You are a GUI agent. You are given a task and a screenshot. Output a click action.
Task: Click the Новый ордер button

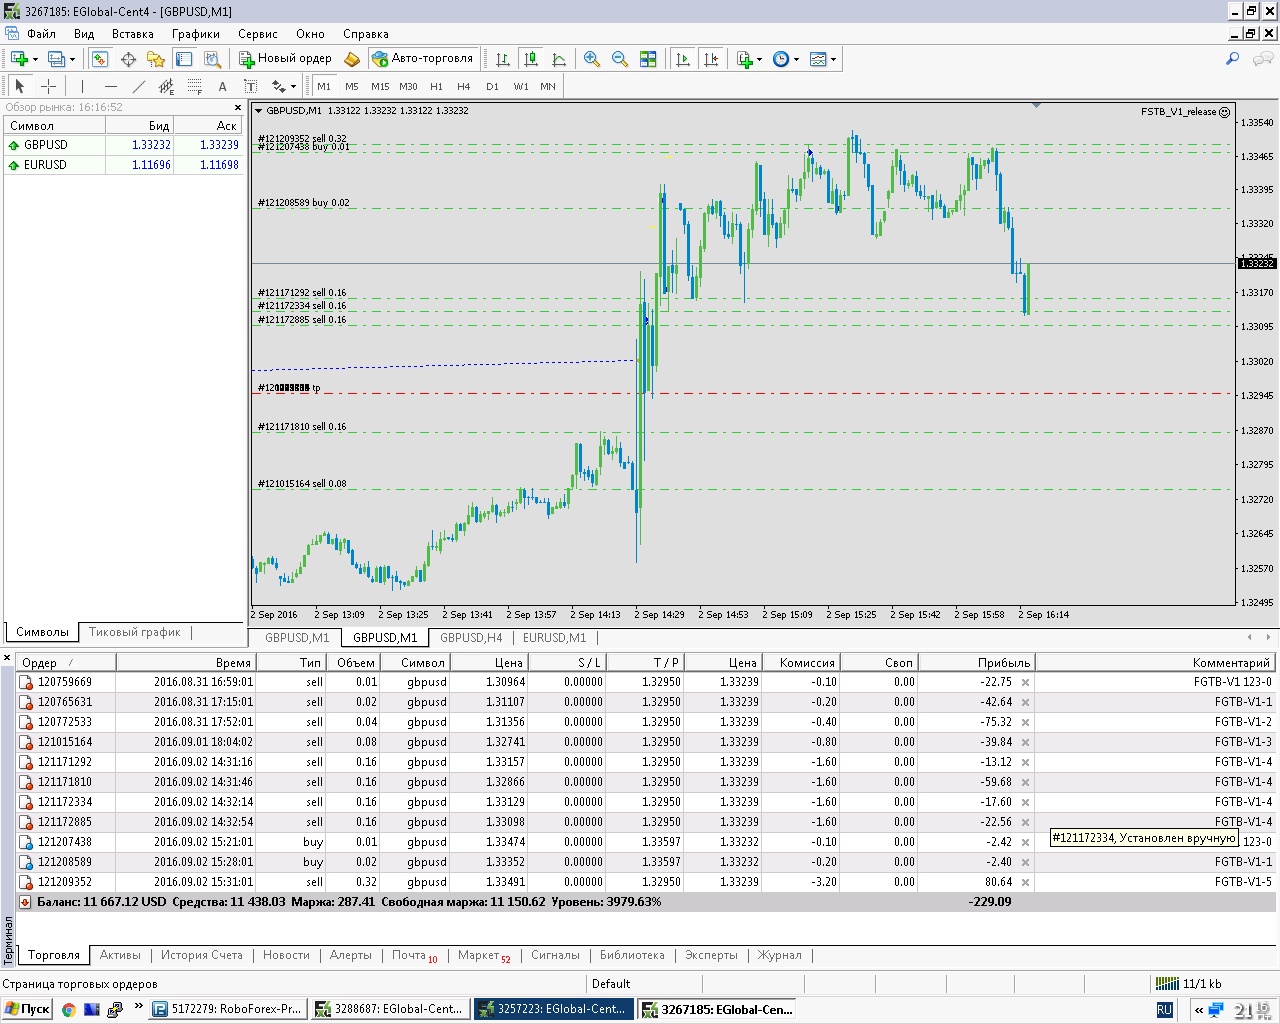tap(285, 59)
